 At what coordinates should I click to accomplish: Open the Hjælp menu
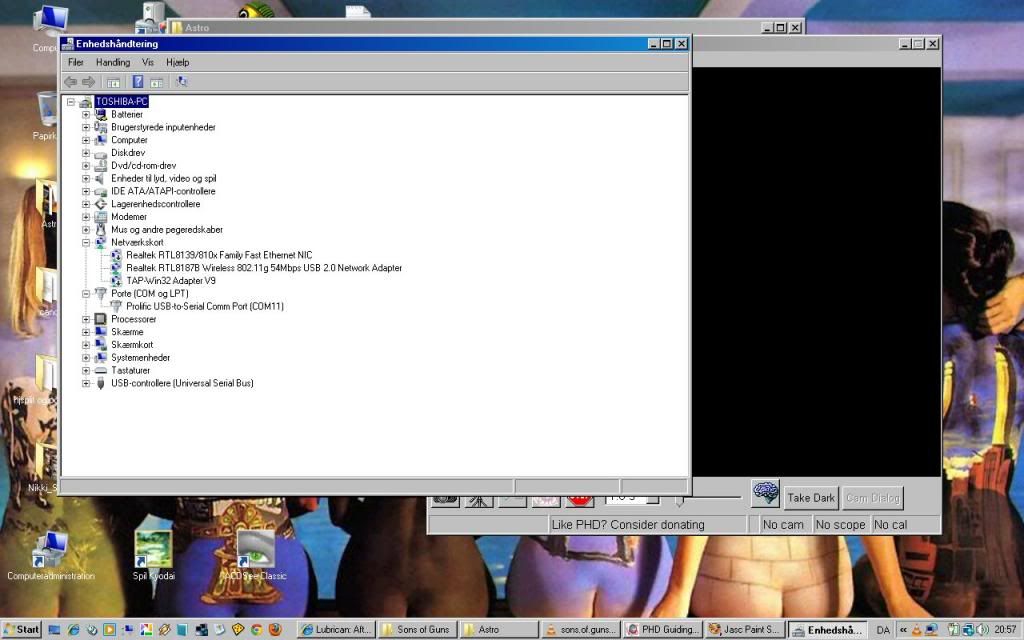(x=178, y=63)
